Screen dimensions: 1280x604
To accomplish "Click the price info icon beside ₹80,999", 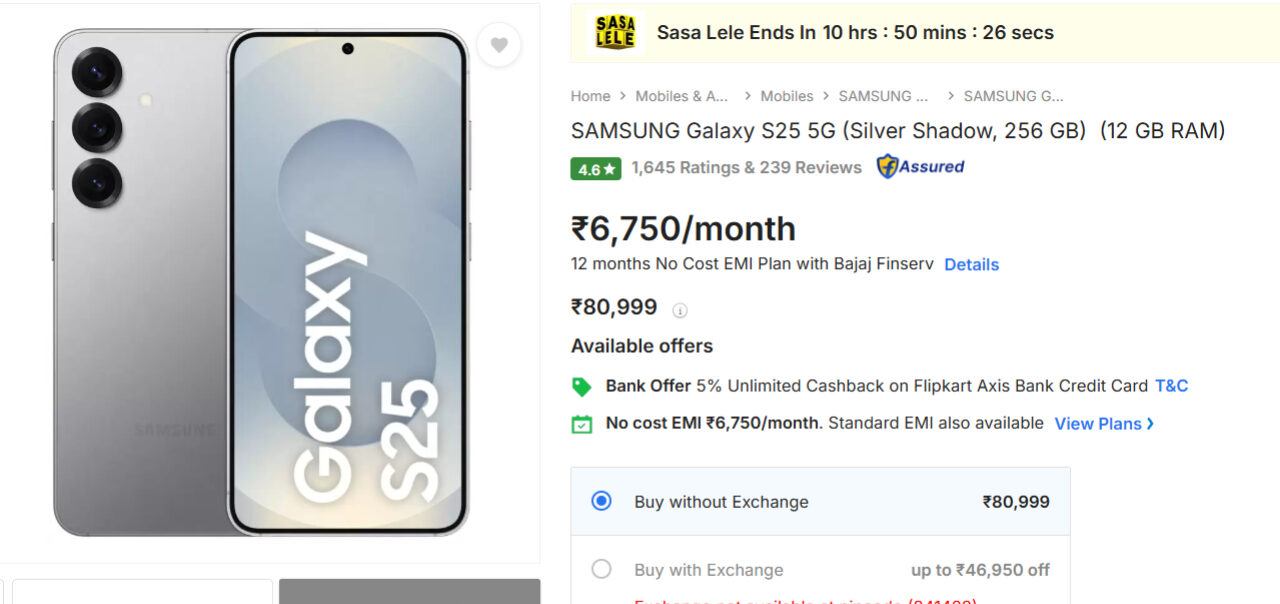I will click(680, 310).
